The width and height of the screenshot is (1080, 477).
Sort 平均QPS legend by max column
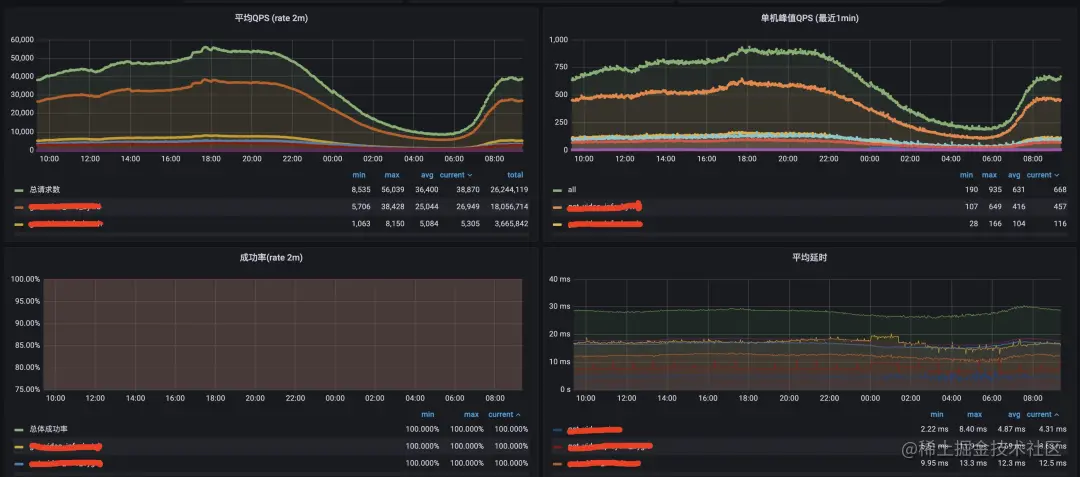click(x=392, y=175)
